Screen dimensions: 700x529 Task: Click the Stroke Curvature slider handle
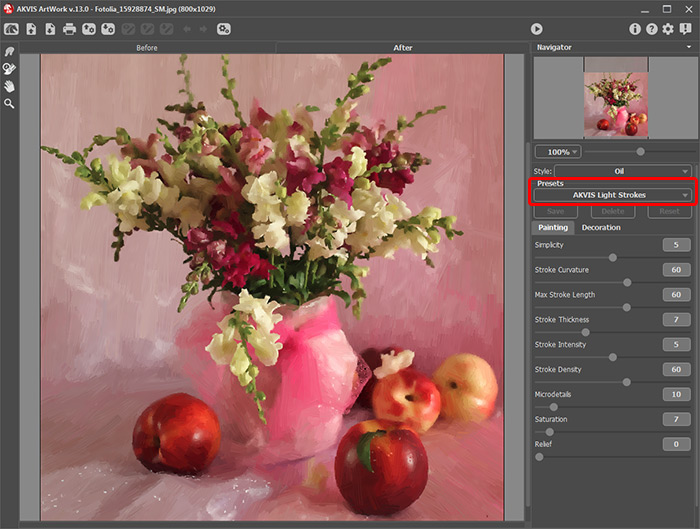627,283
